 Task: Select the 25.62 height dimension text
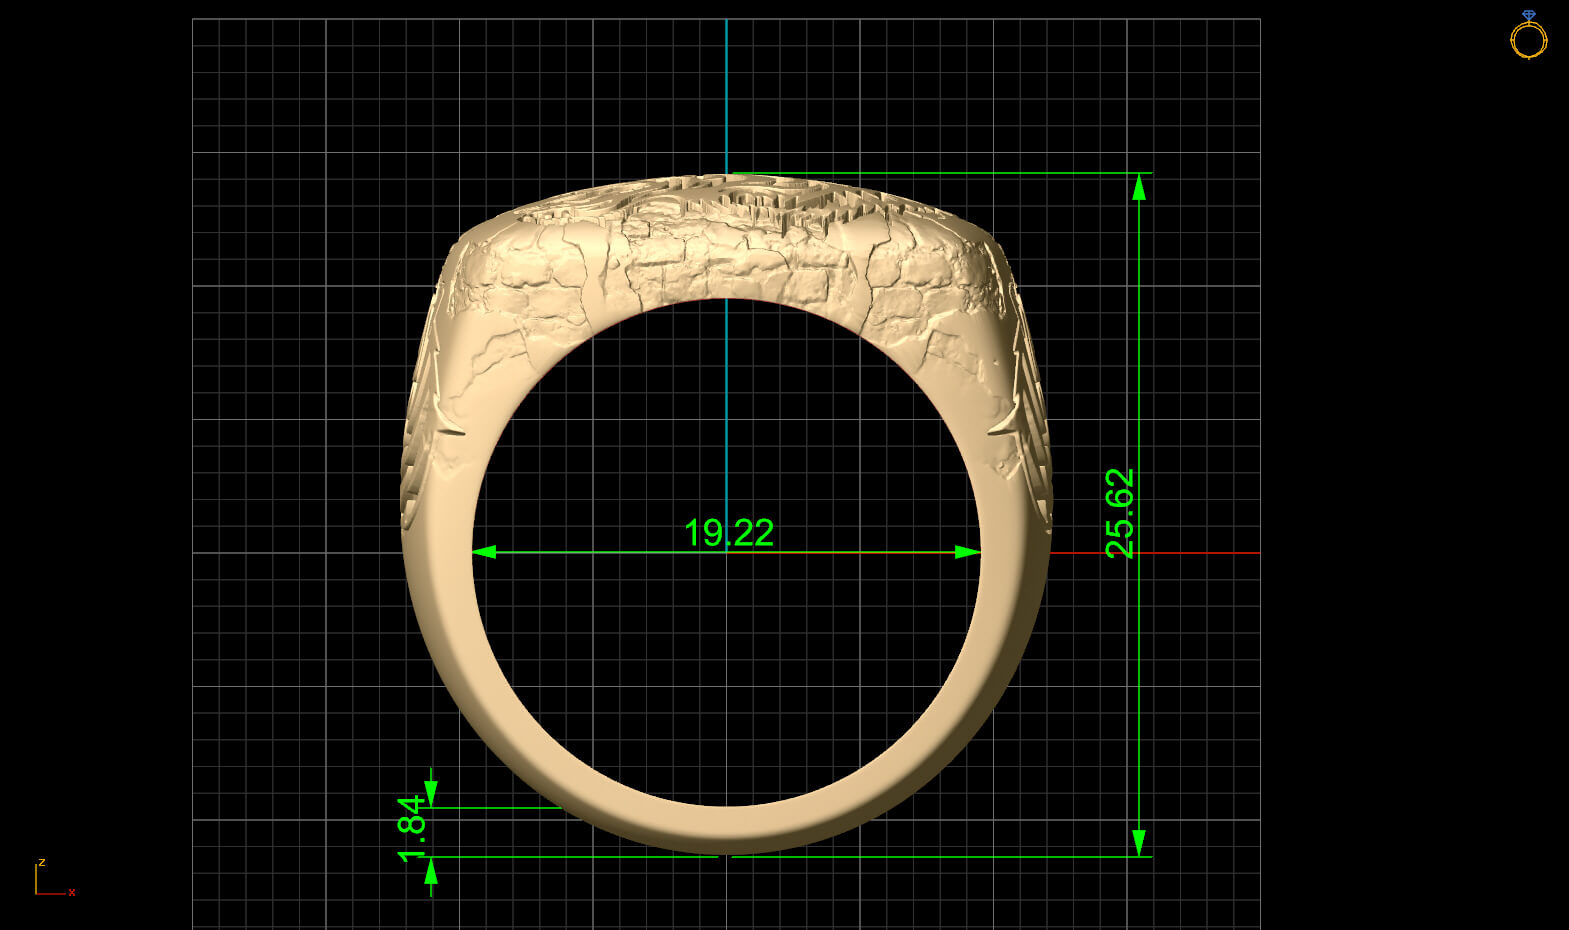coord(1121,513)
